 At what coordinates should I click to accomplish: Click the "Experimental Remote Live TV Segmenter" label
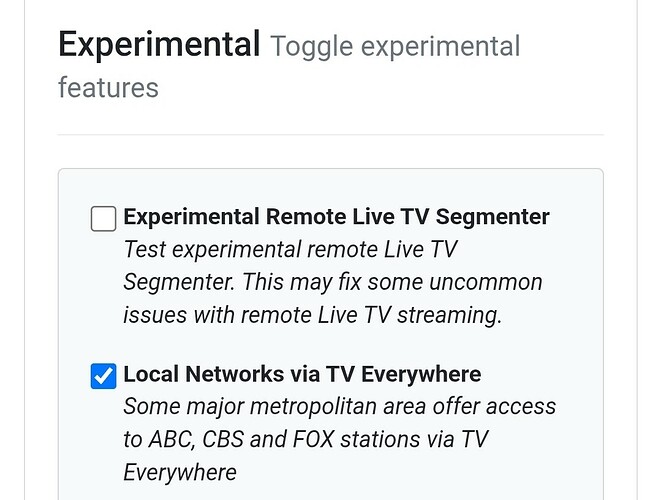tap(336, 217)
